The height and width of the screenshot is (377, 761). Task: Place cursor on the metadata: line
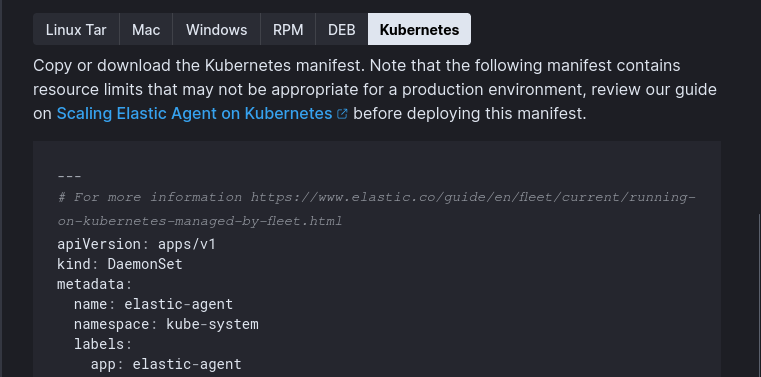[95, 284]
